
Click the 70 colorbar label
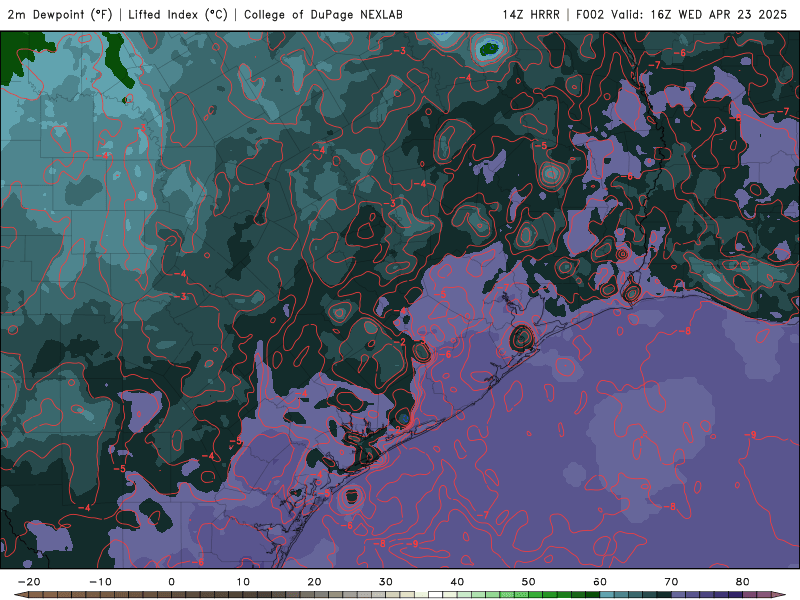tap(671, 582)
